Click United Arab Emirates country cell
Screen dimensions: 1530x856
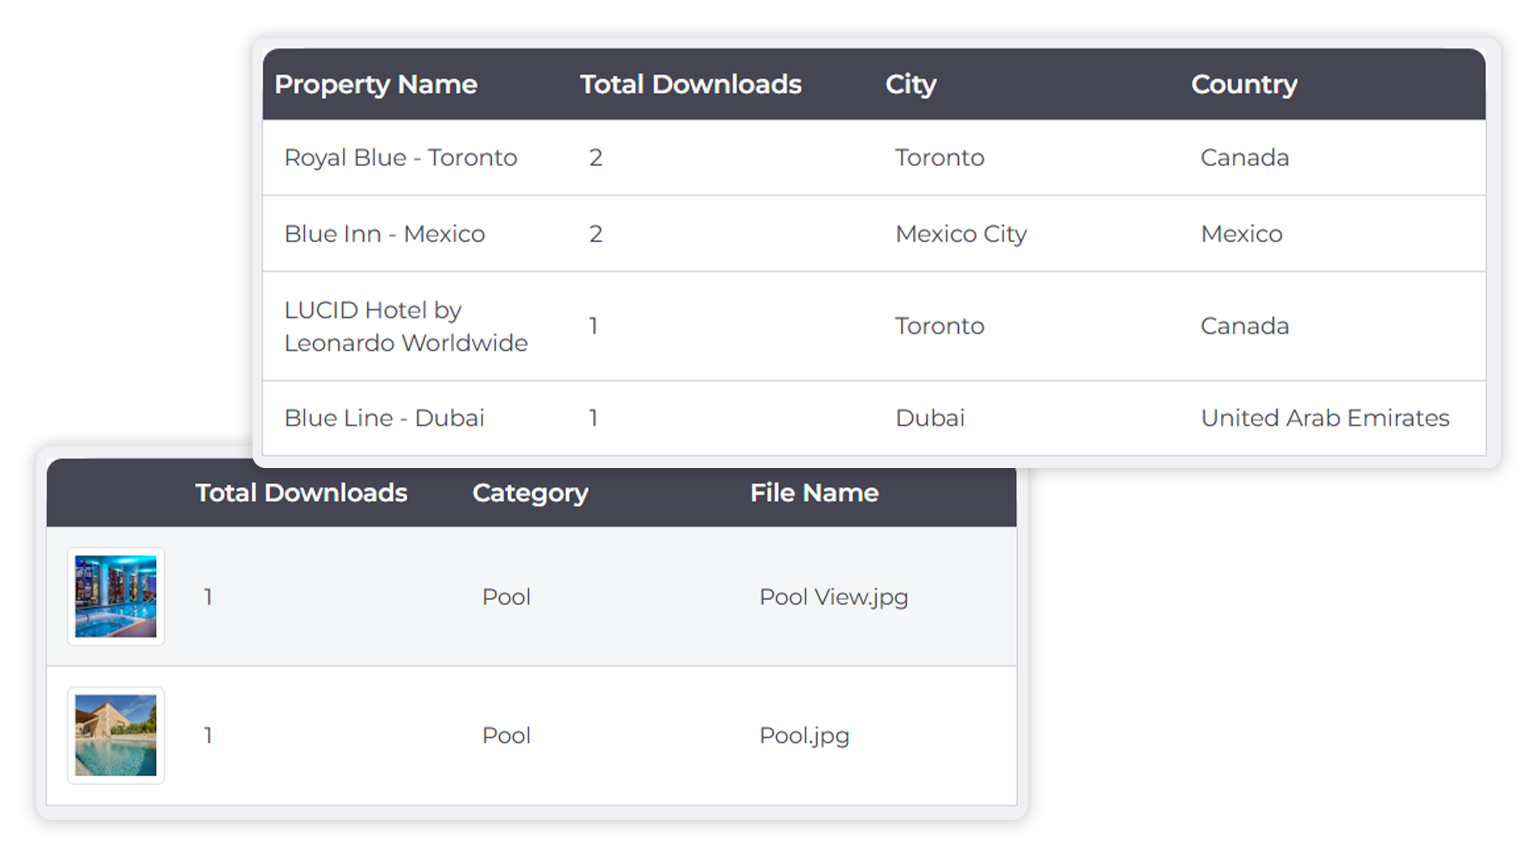point(1324,418)
